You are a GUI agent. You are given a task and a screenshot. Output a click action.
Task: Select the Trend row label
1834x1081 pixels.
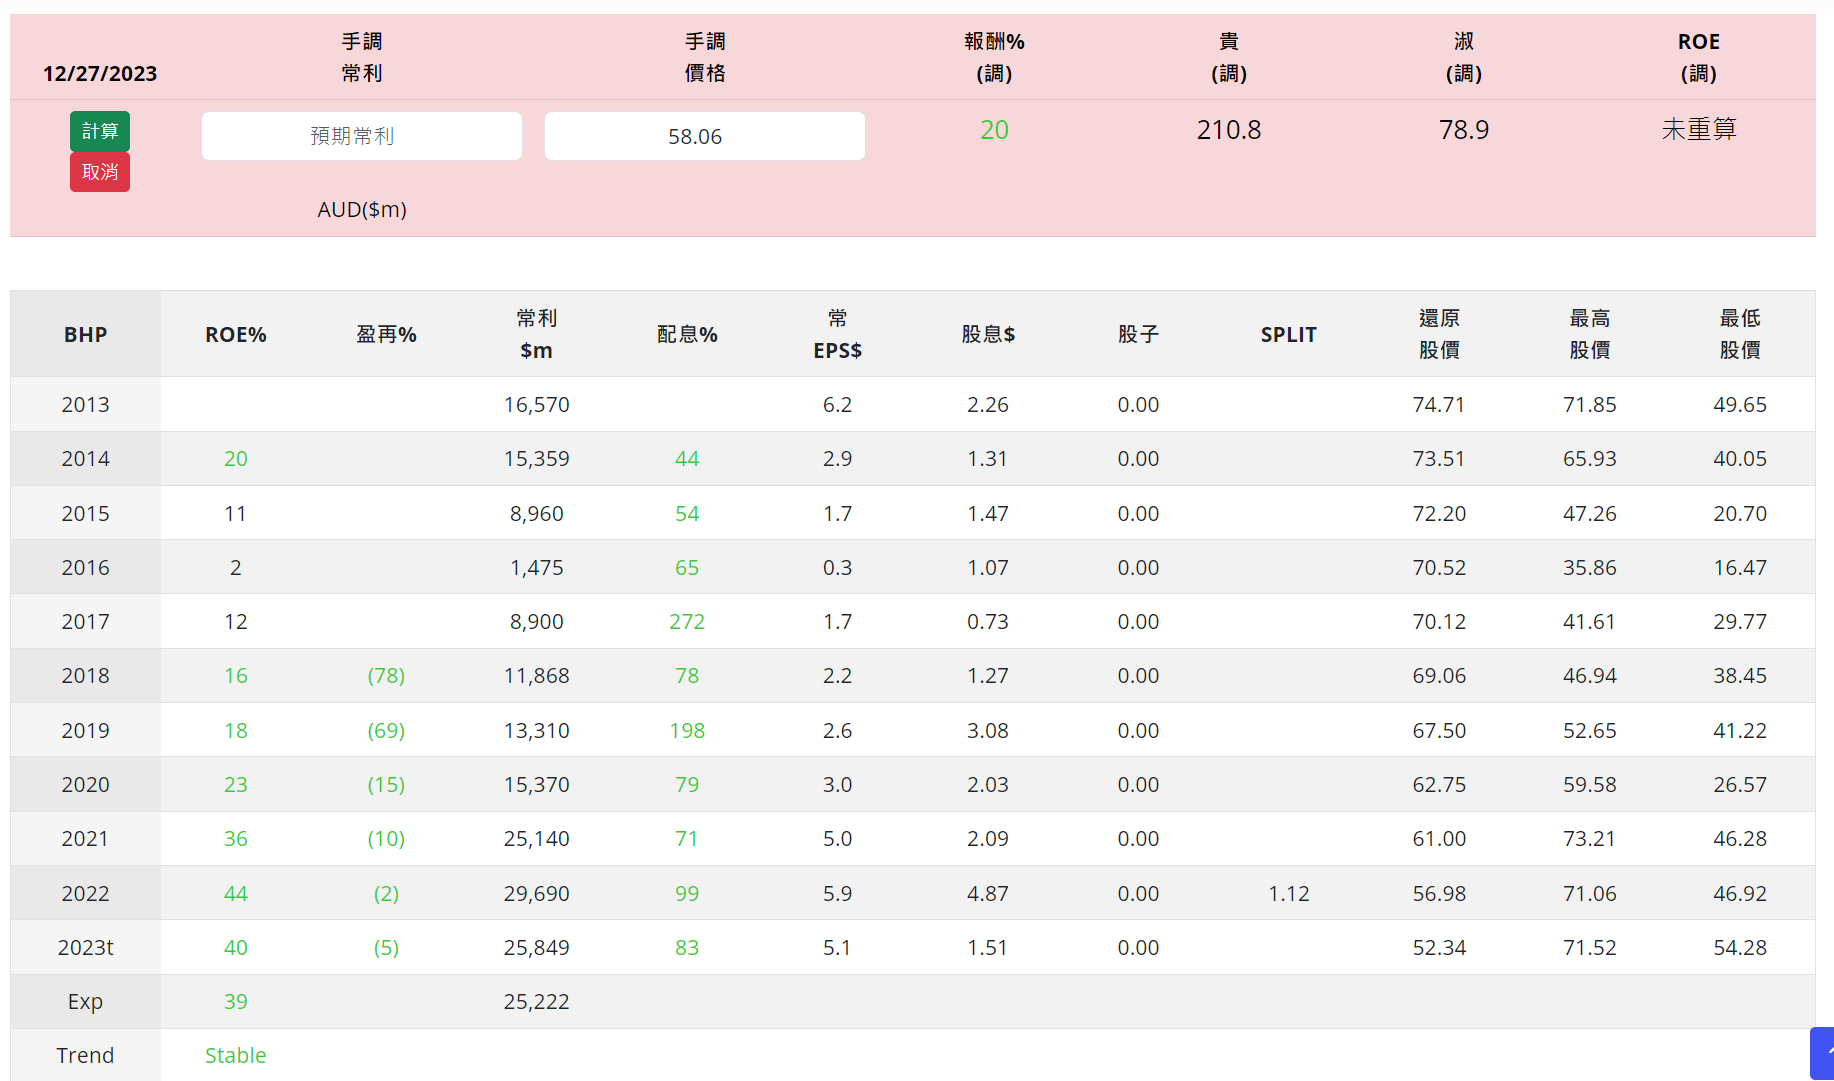click(x=86, y=1056)
